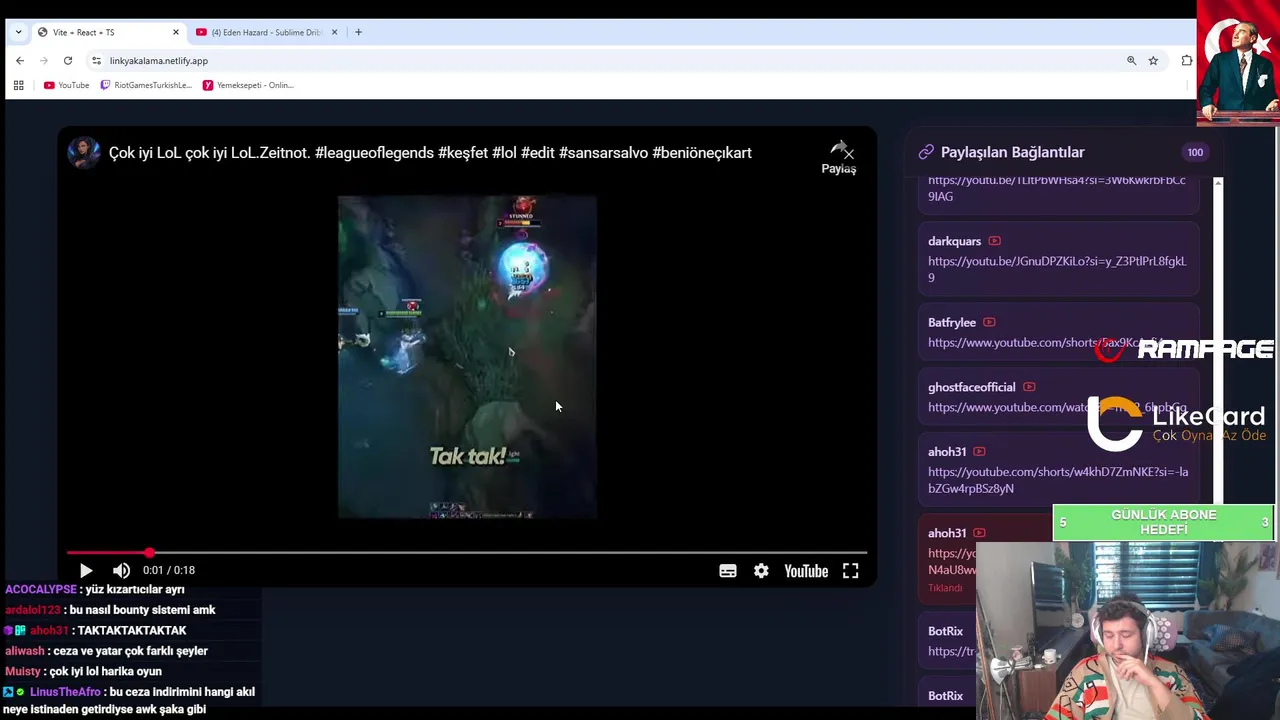This screenshot has width=1280, height=720.
Task: Open darkquars shared youtu.be link
Action: (1057, 269)
